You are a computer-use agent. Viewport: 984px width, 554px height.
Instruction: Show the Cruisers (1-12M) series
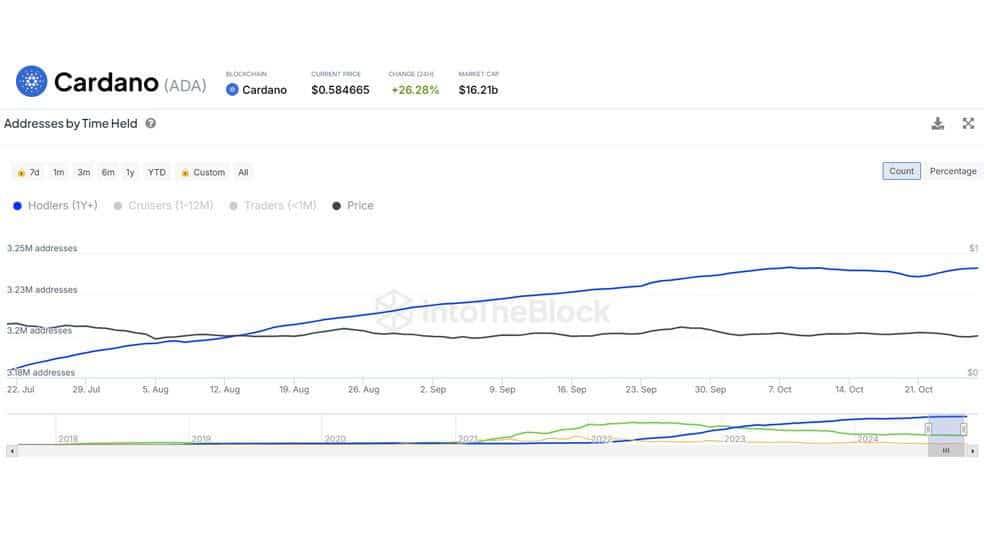coord(163,206)
